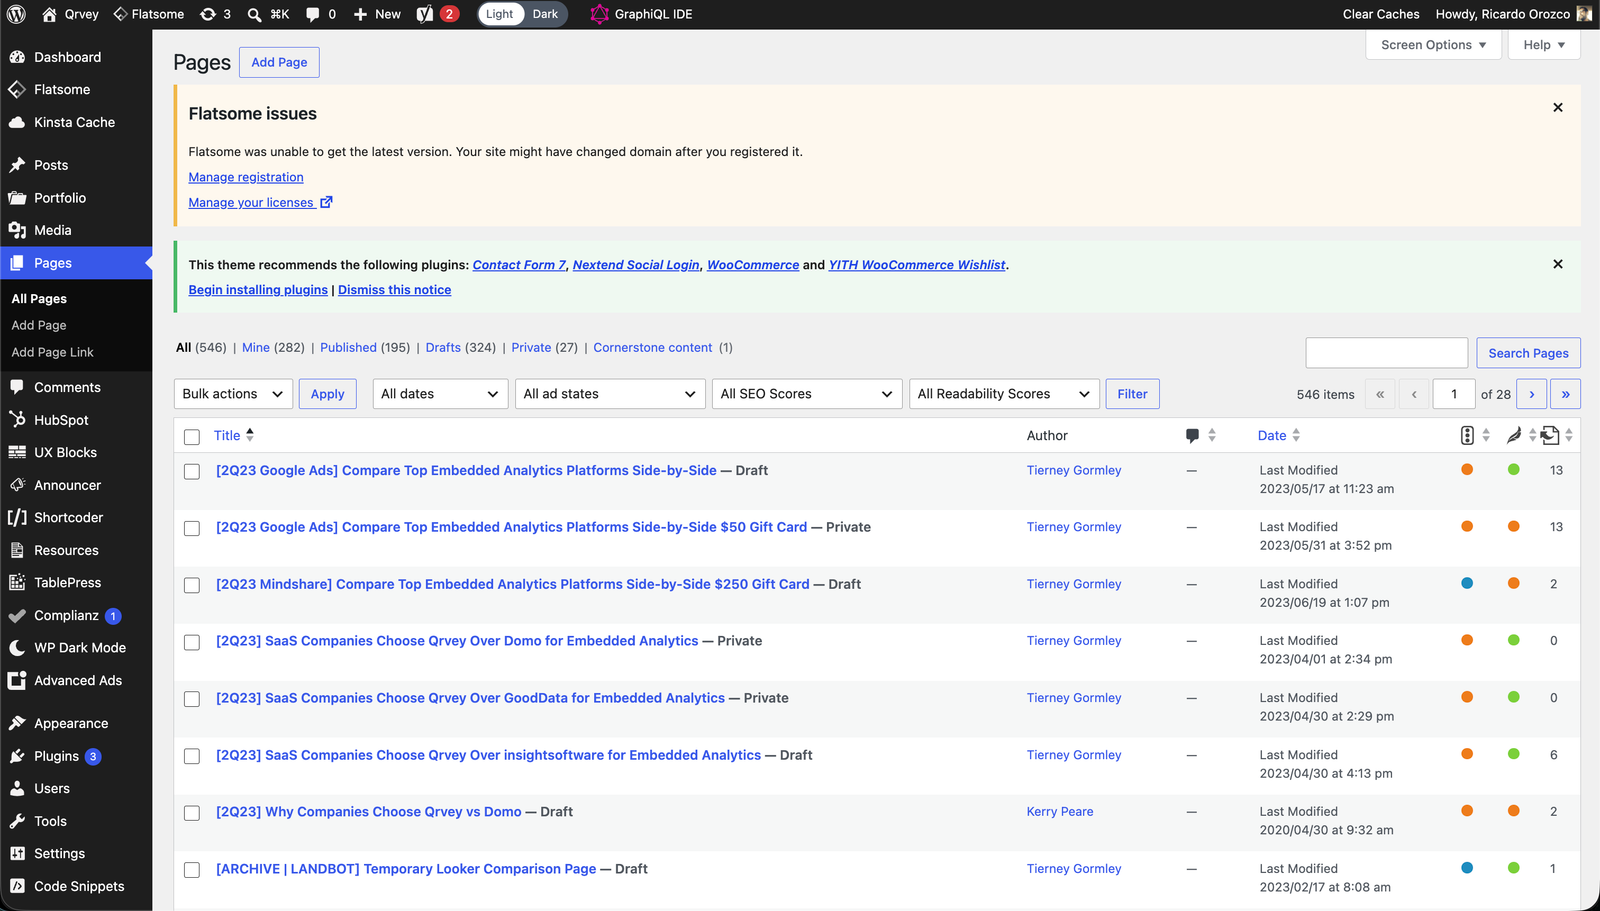Toggle the select-all checkbox in table header
The width and height of the screenshot is (1600, 911).
click(x=192, y=437)
